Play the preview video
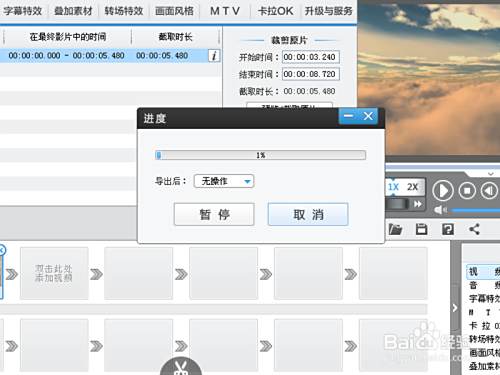This screenshot has width=500, height=375. [x=443, y=191]
